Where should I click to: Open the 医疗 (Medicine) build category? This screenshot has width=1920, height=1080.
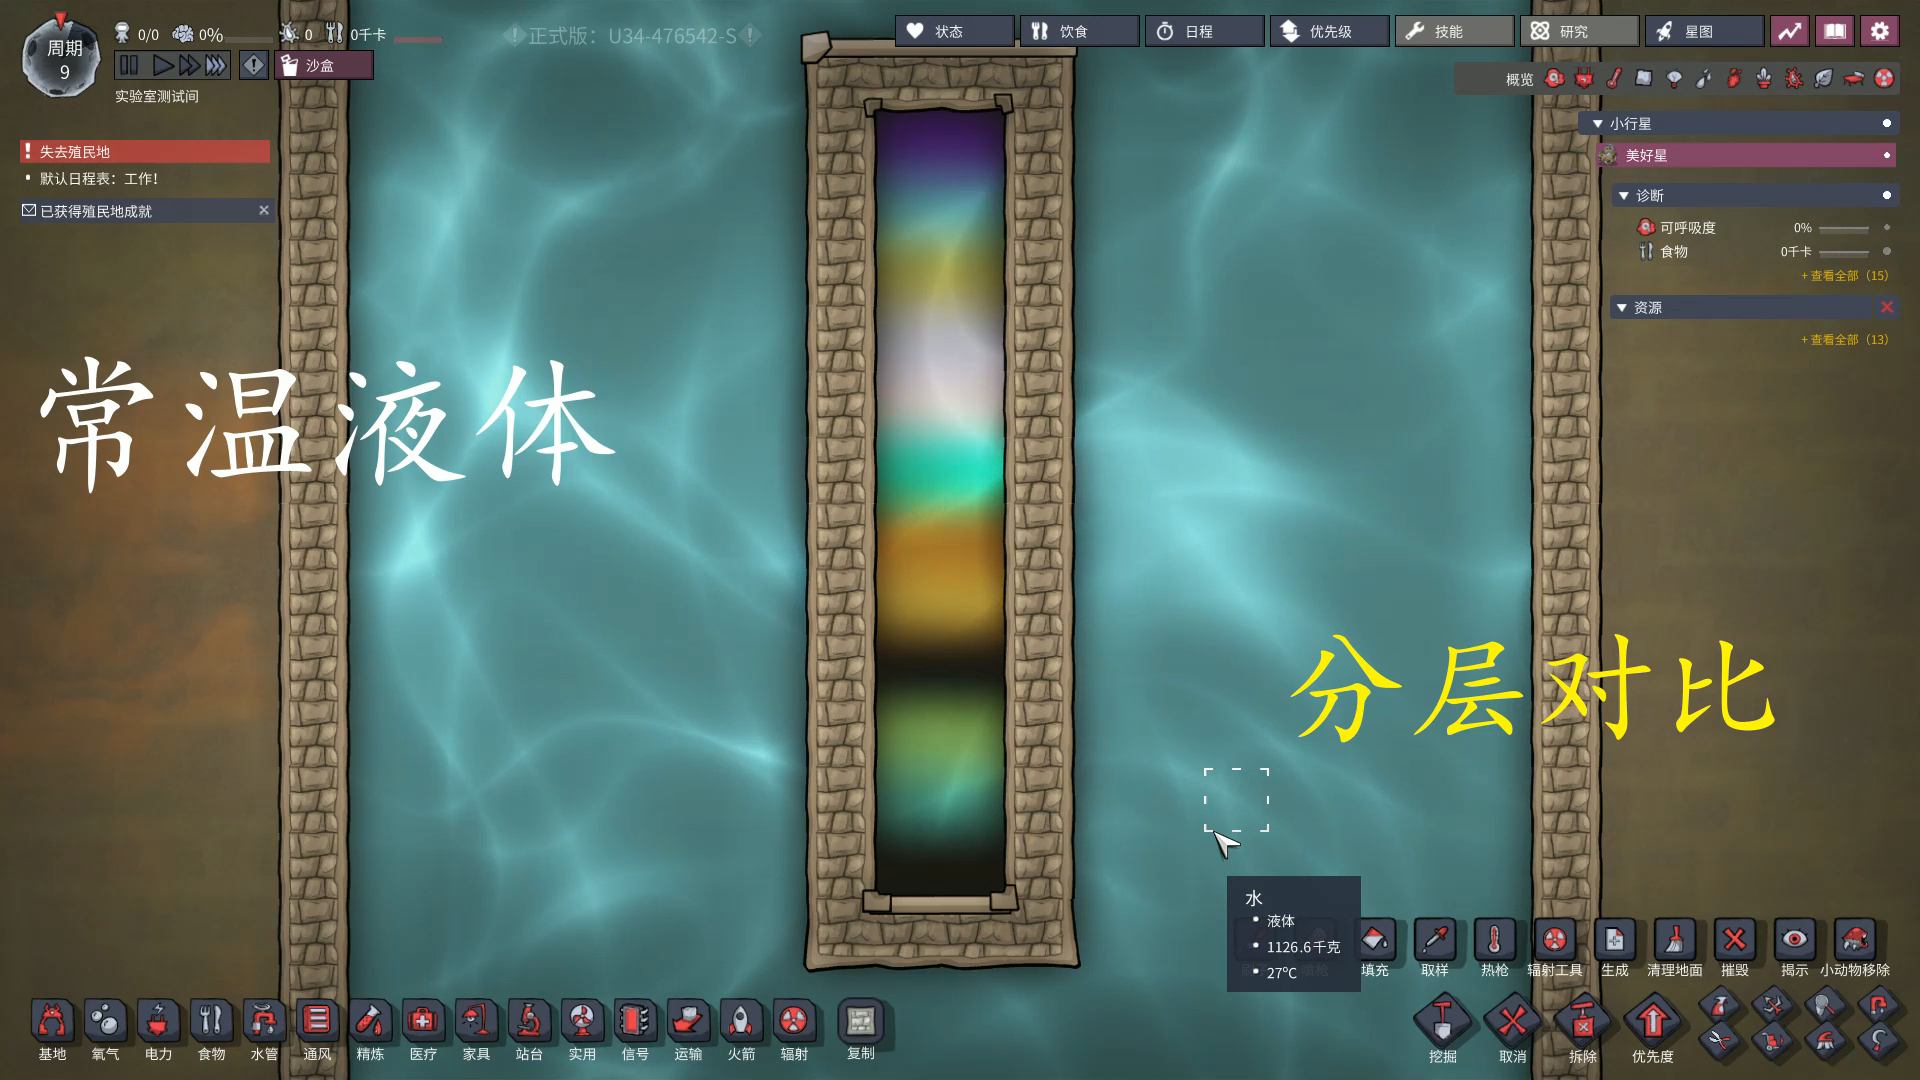tap(423, 1022)
